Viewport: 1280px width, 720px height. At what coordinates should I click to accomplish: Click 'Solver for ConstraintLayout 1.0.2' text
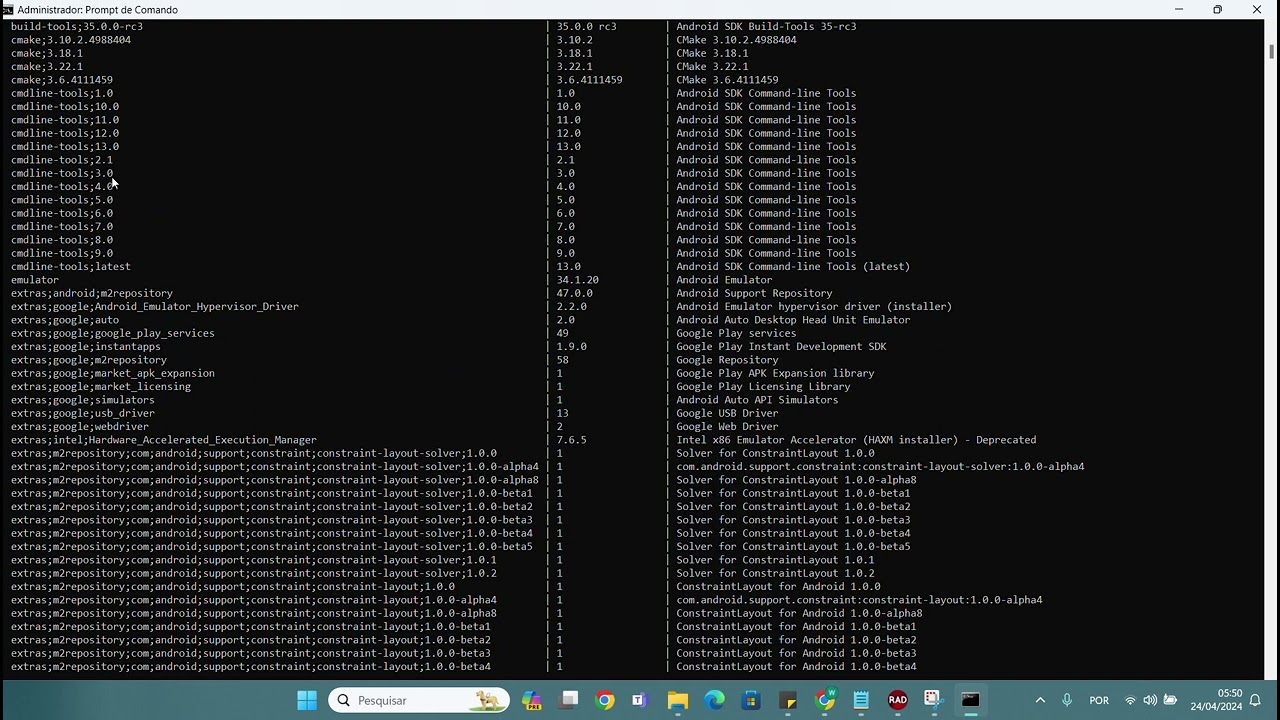(775, 573)
